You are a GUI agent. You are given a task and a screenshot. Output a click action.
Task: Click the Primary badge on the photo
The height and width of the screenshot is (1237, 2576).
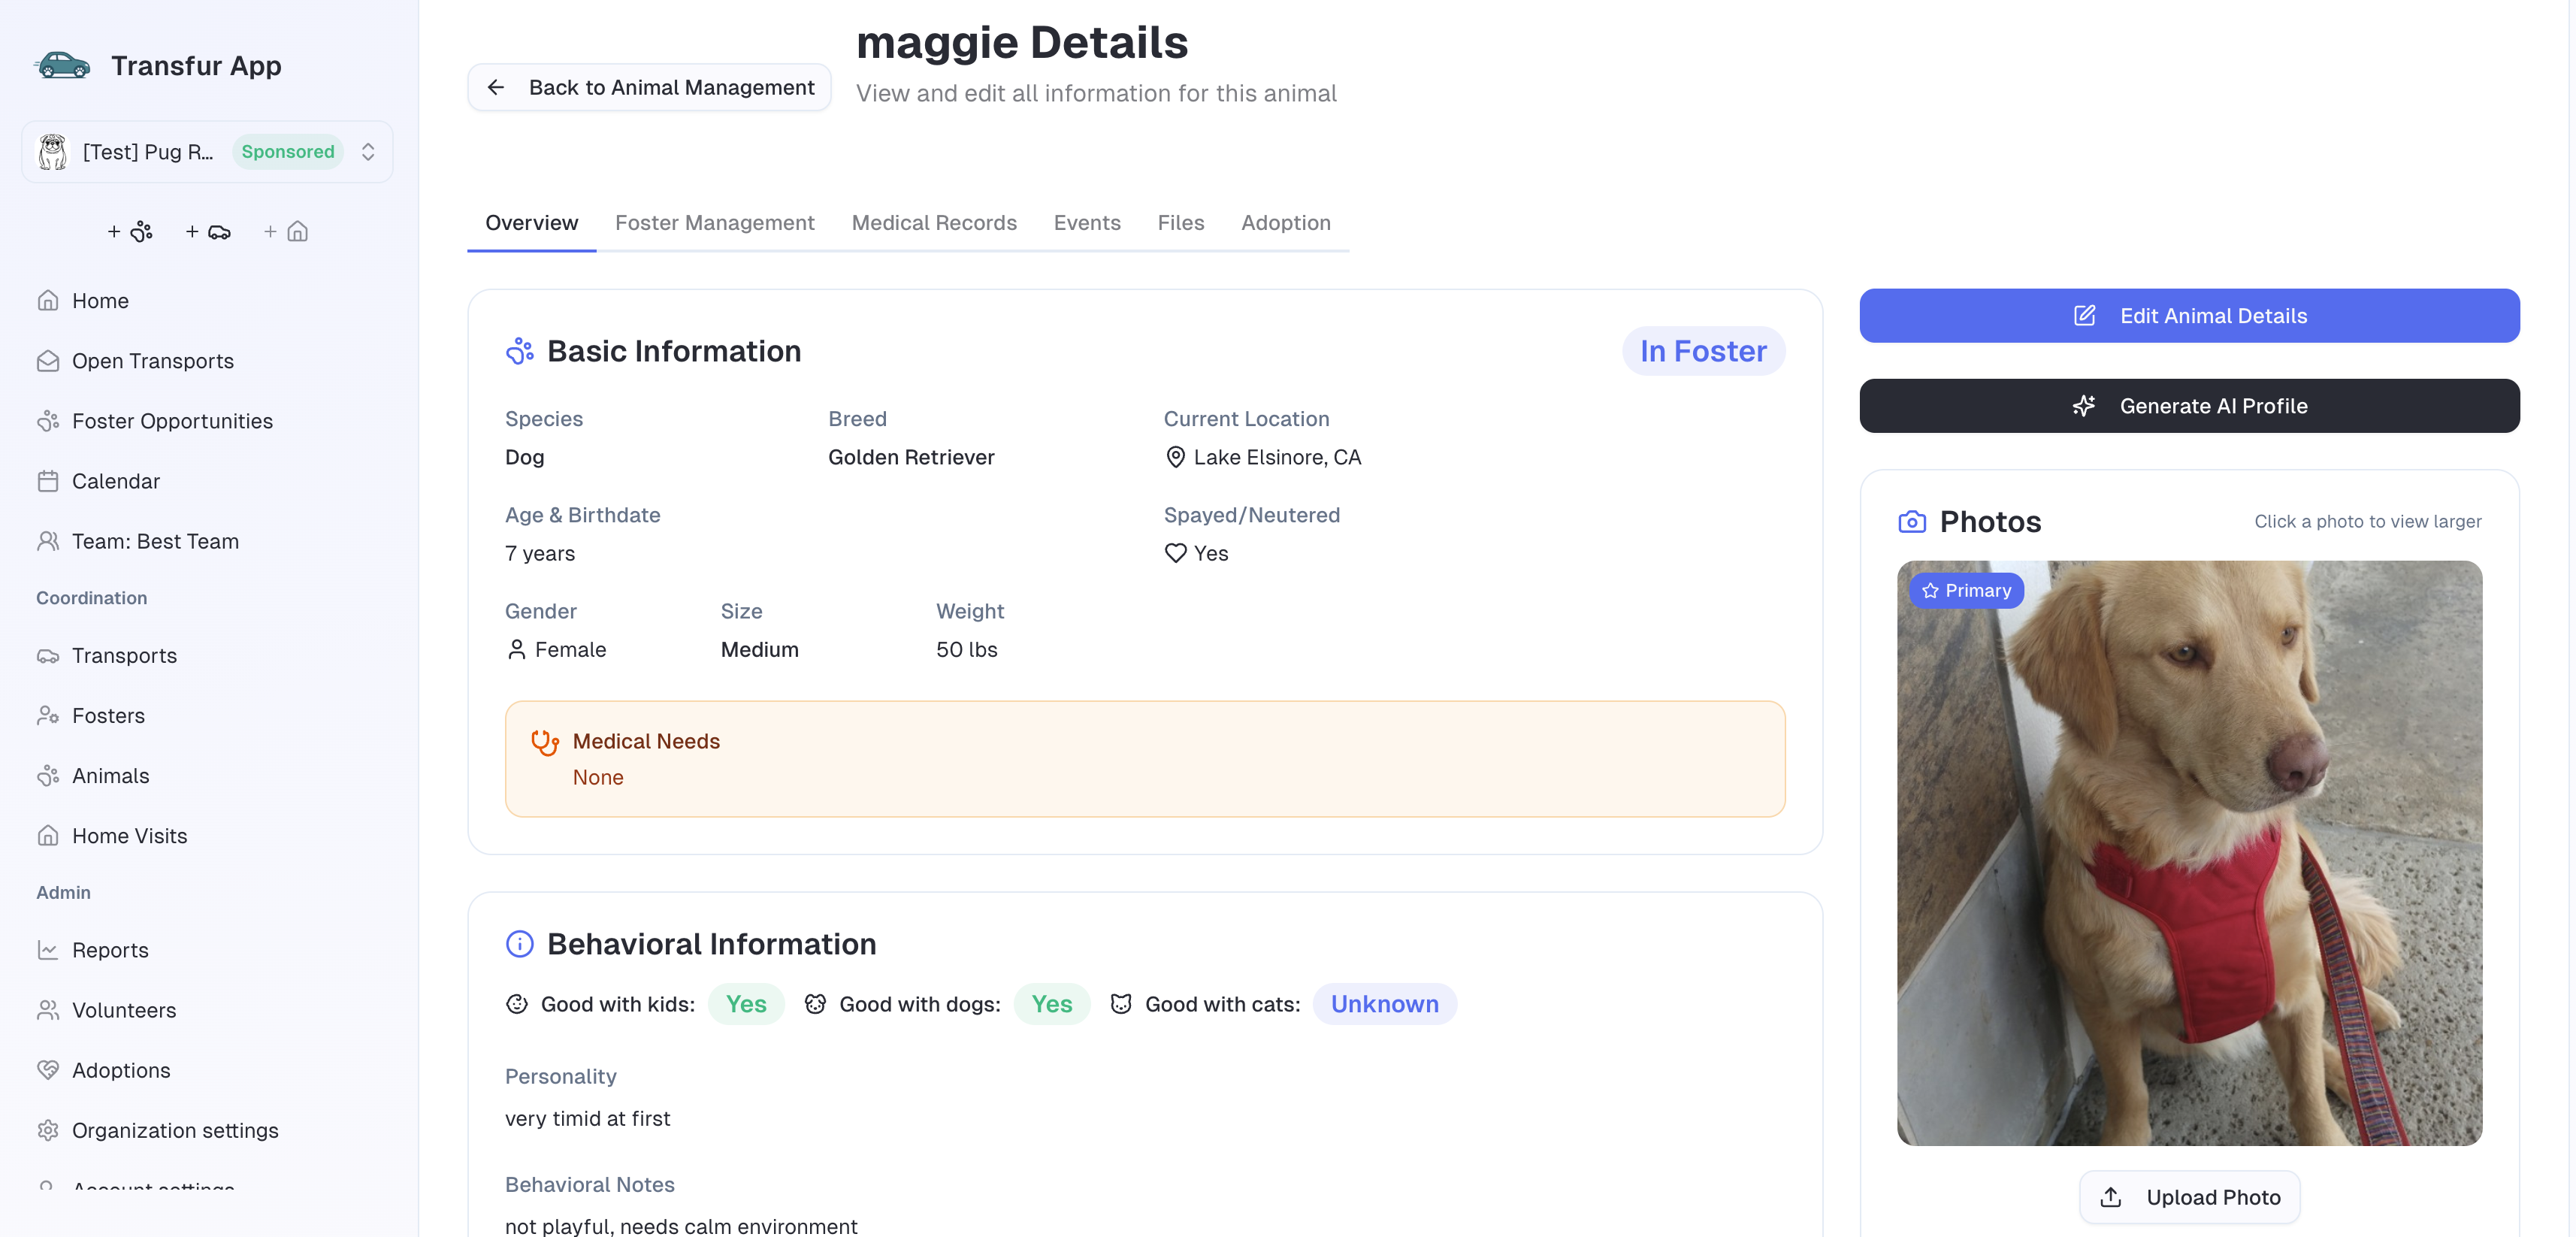(x=1966, y=590)
